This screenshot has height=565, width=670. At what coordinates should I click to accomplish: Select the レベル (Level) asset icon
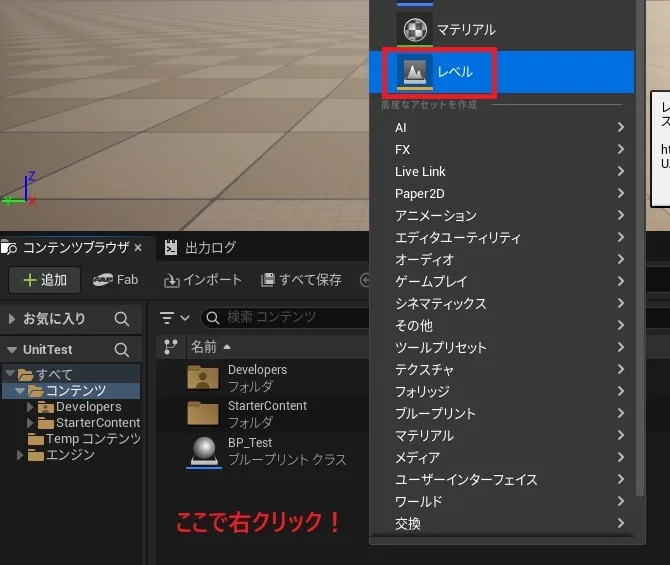pos(414,72)
